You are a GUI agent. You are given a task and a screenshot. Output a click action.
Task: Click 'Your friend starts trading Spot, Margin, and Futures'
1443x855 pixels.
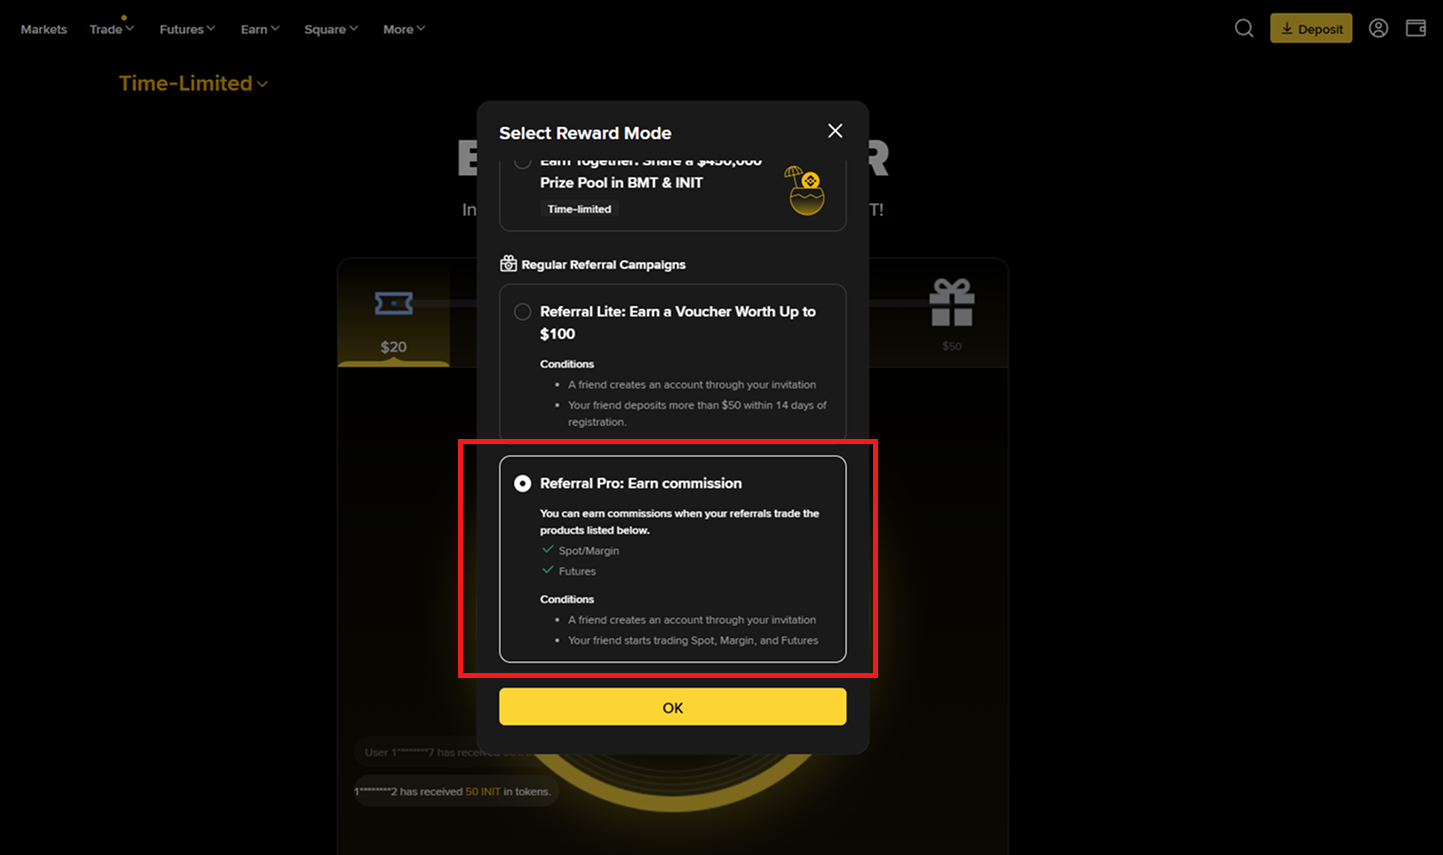pos(693,640)
